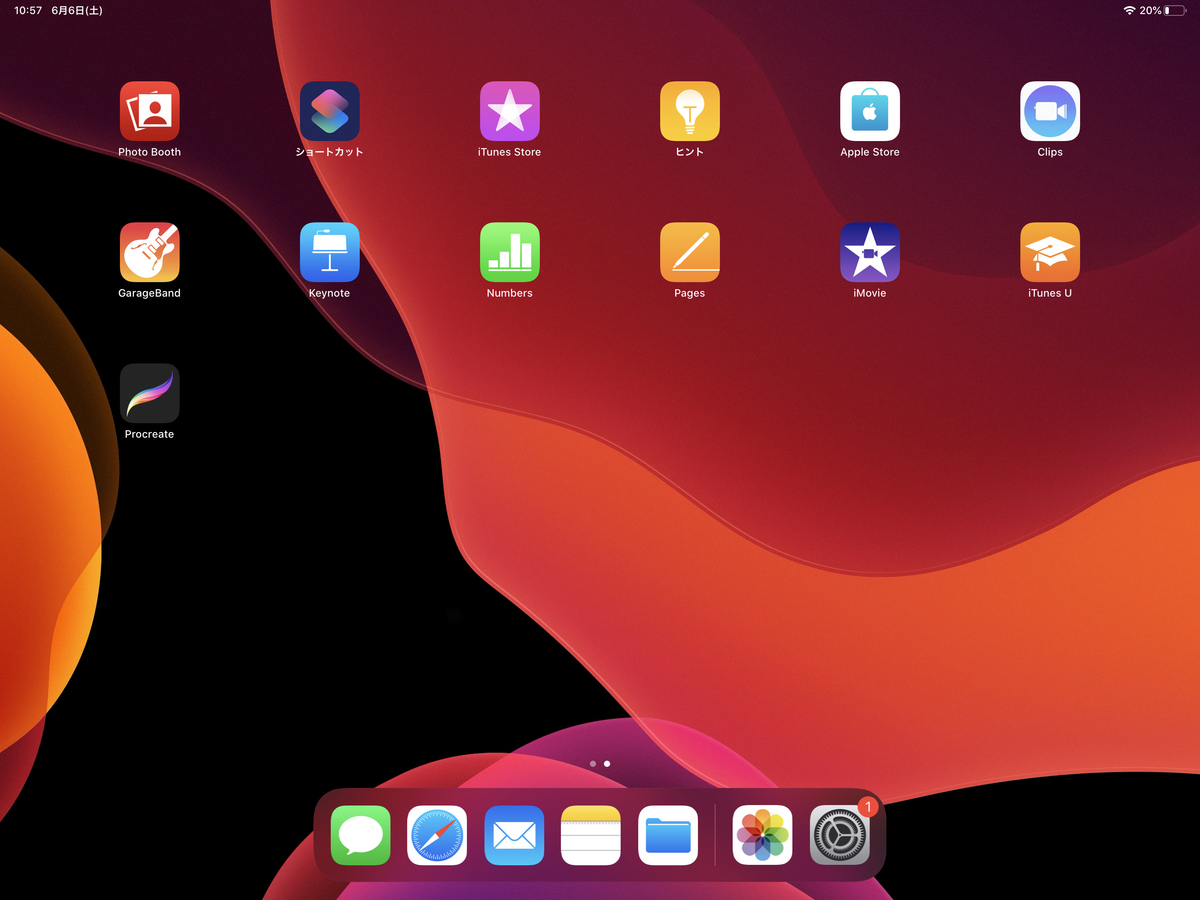Open Files app in the dock
This screenshot has width=1200, height=900.
[668, 835]
